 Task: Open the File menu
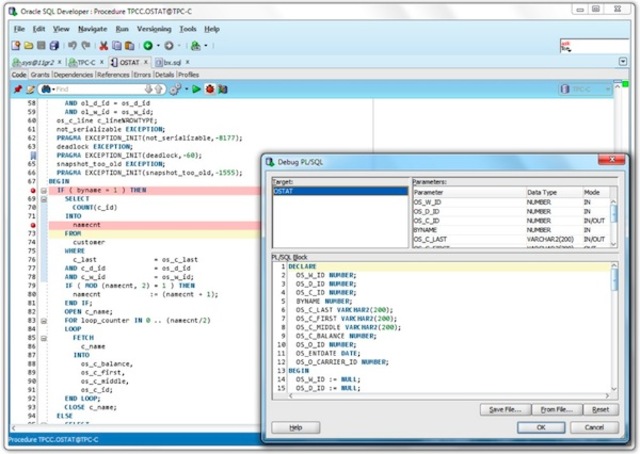pyautogui.click(x=19, y=29)
